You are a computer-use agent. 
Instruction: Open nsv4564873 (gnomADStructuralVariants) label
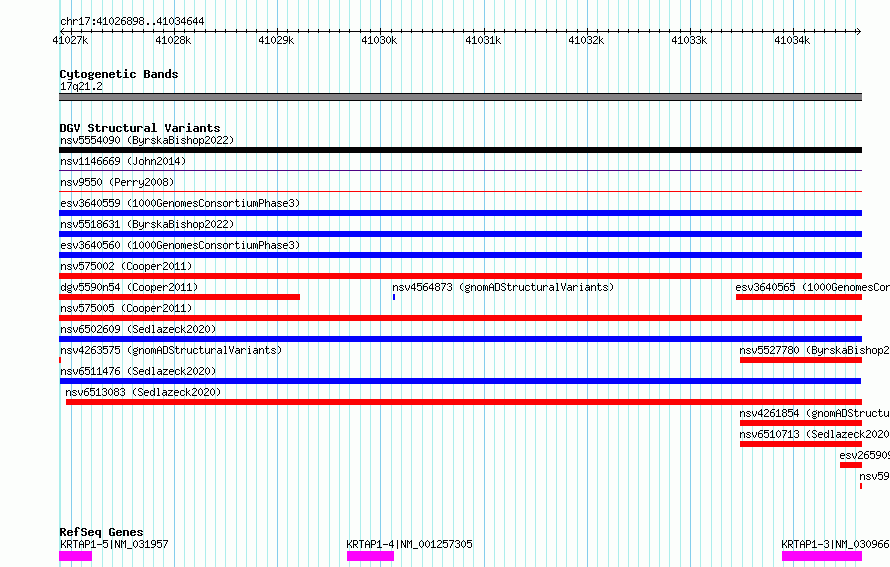pos(503,287)
